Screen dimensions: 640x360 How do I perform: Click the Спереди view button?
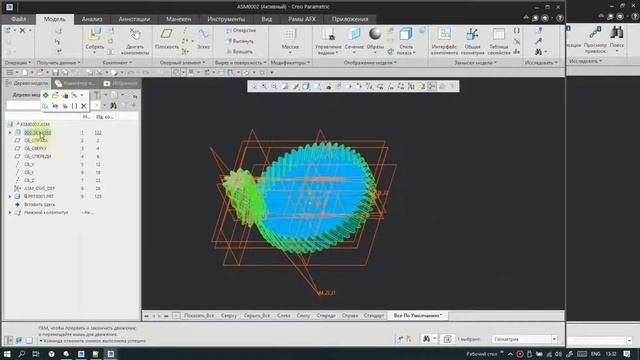click(x=326, y=316)
